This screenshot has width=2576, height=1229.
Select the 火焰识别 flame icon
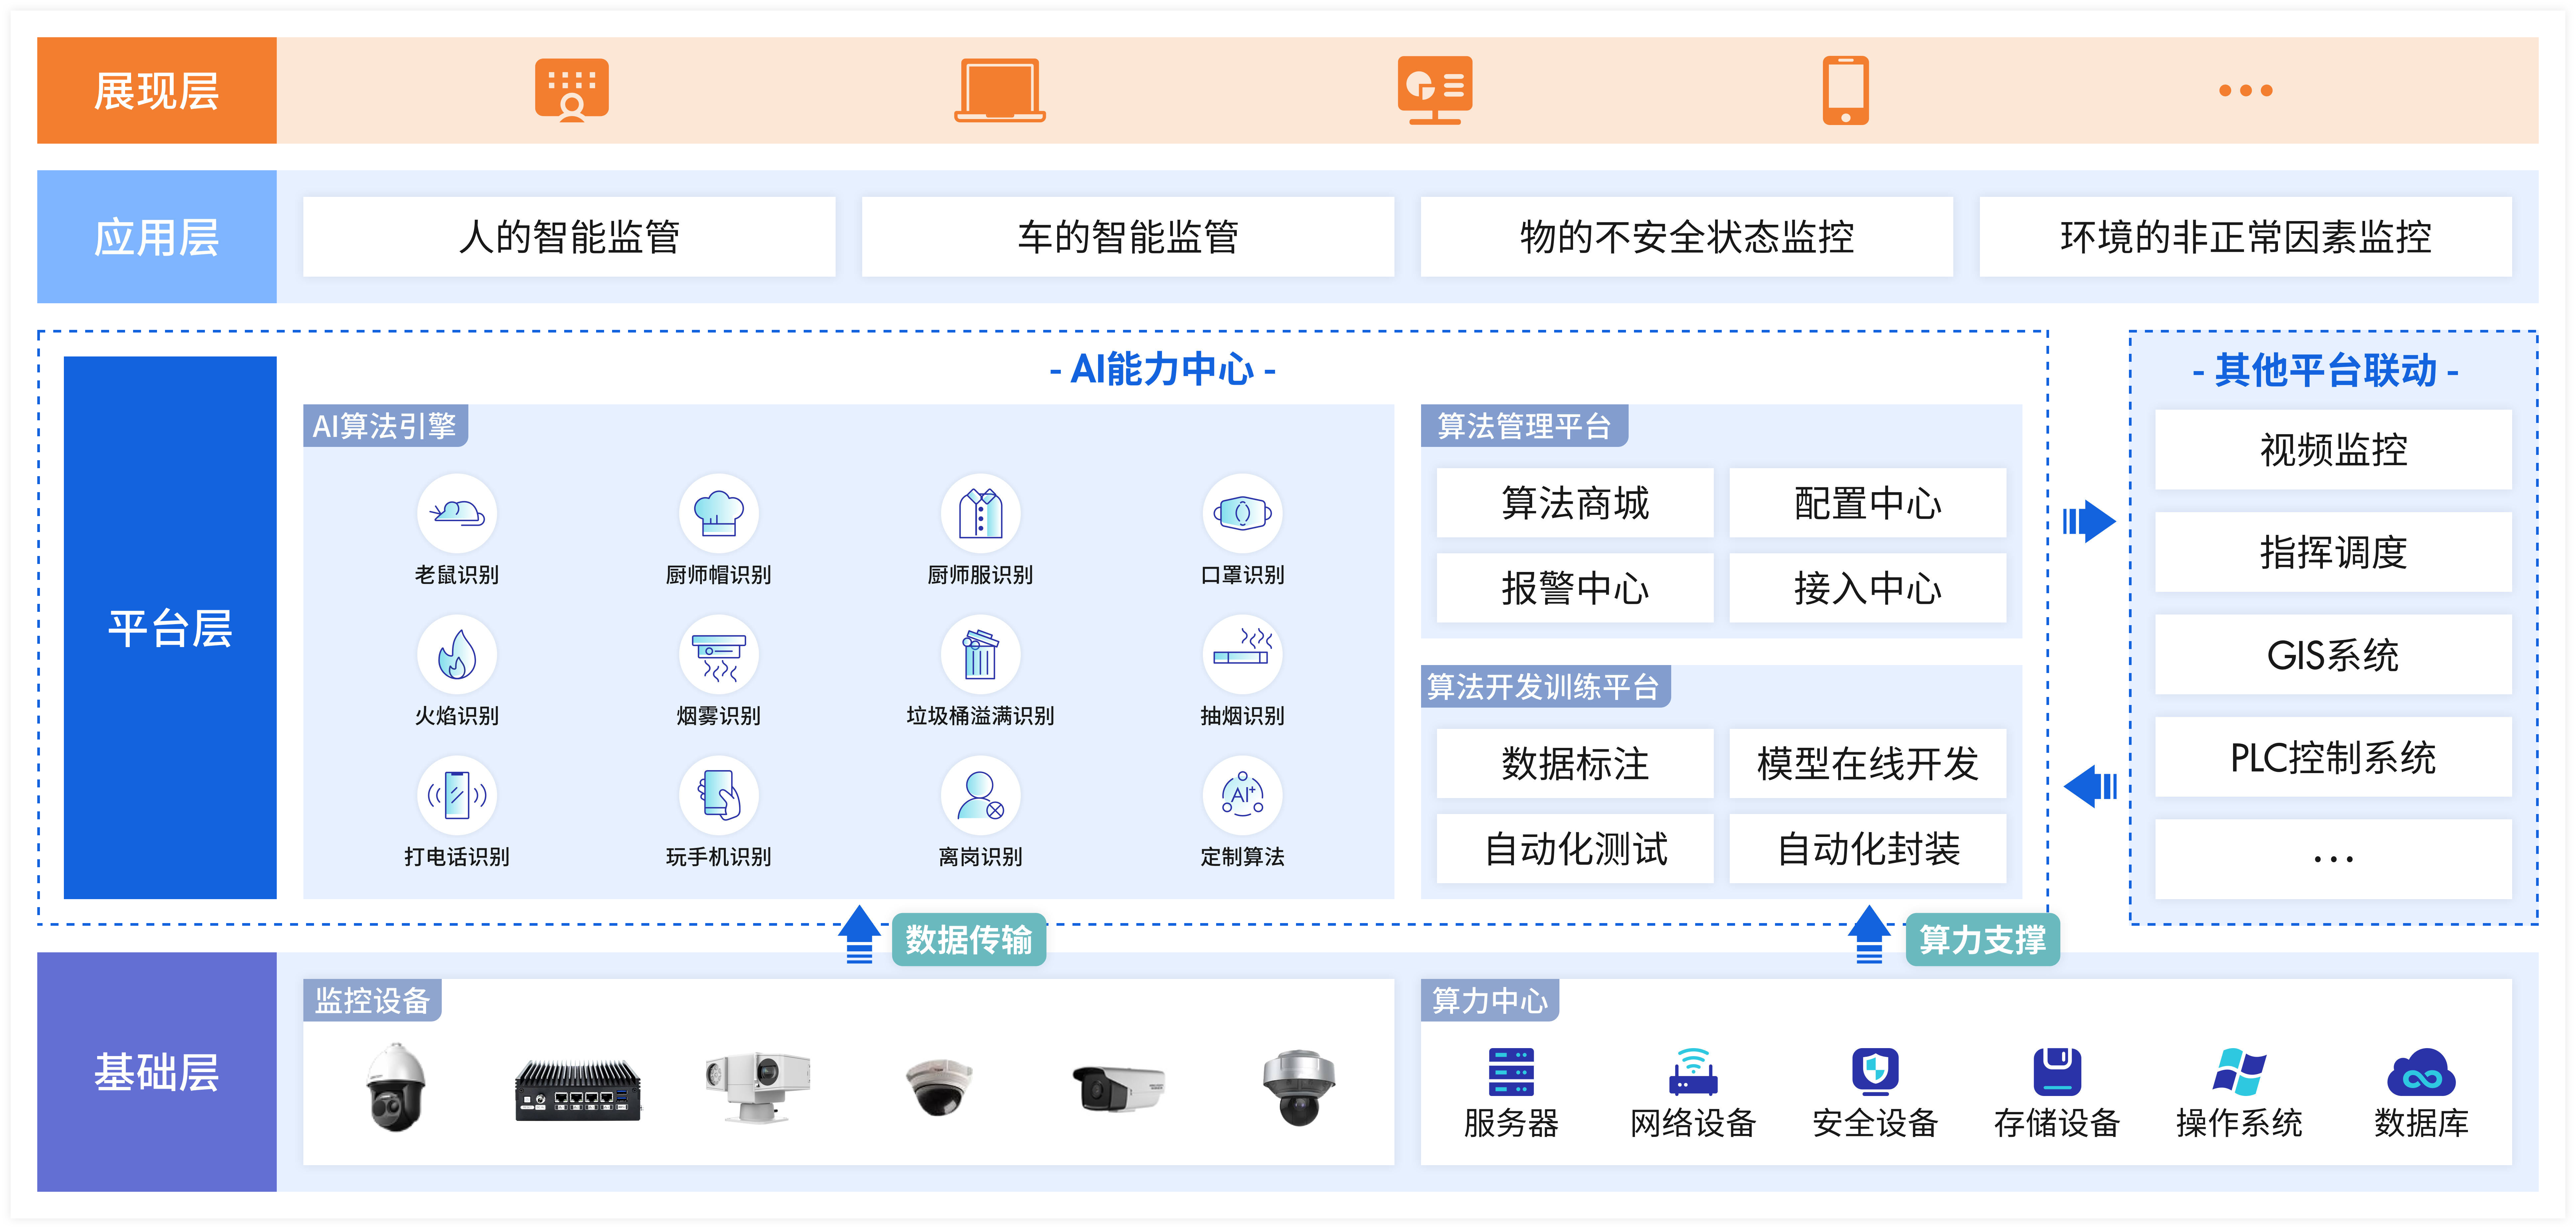coord(457,655)
